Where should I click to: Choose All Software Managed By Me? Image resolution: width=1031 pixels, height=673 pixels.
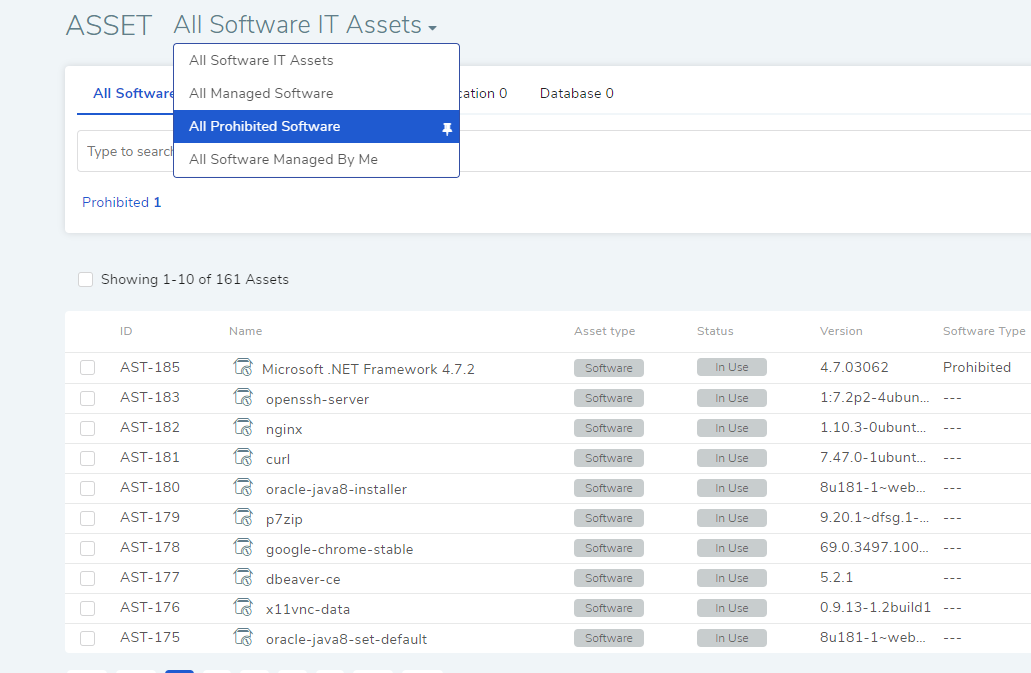[x=316, y=159]
